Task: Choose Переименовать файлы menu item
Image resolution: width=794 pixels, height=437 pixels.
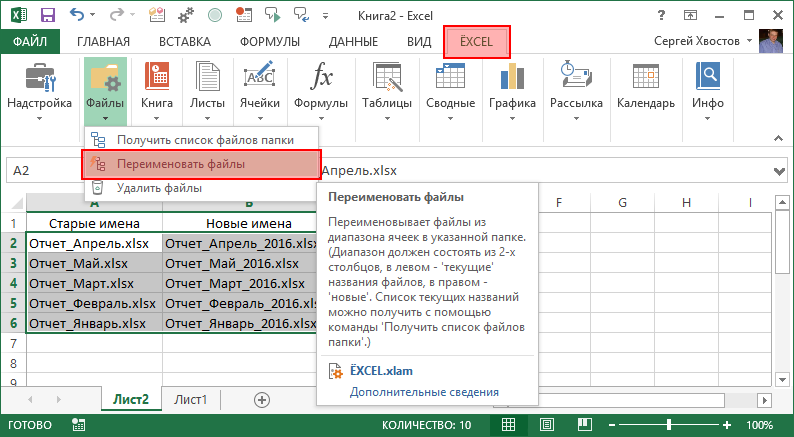Action: tap(202, 164)
